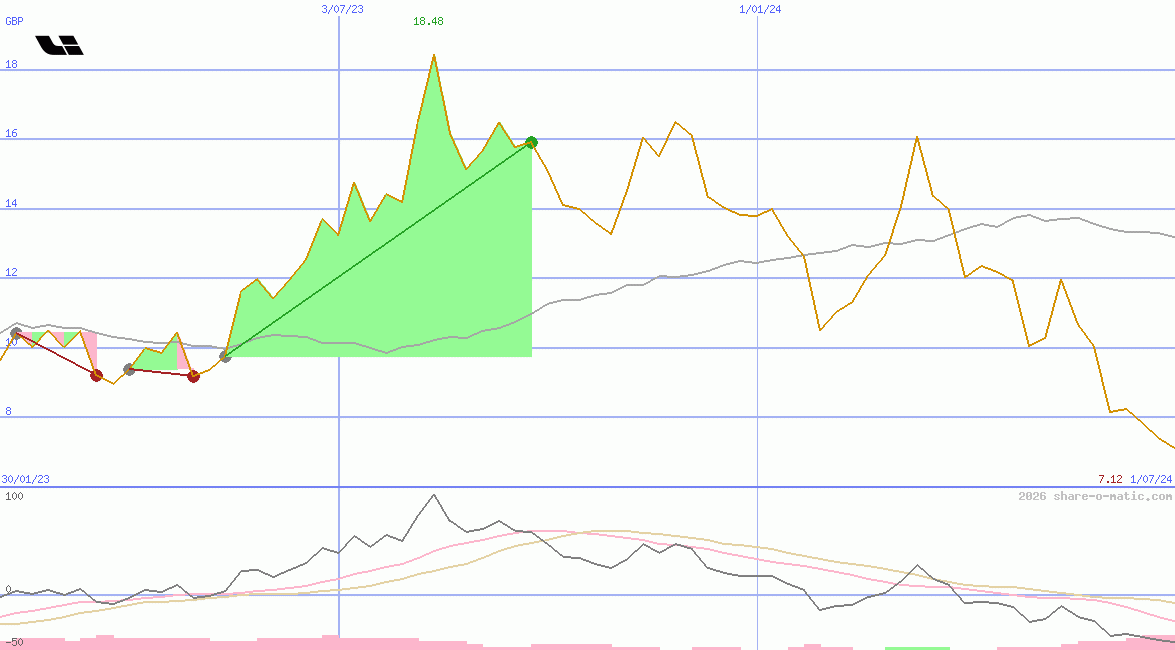Select the second red loss marker
This screenshot has height=650, width=1175.
click(193, 376)
